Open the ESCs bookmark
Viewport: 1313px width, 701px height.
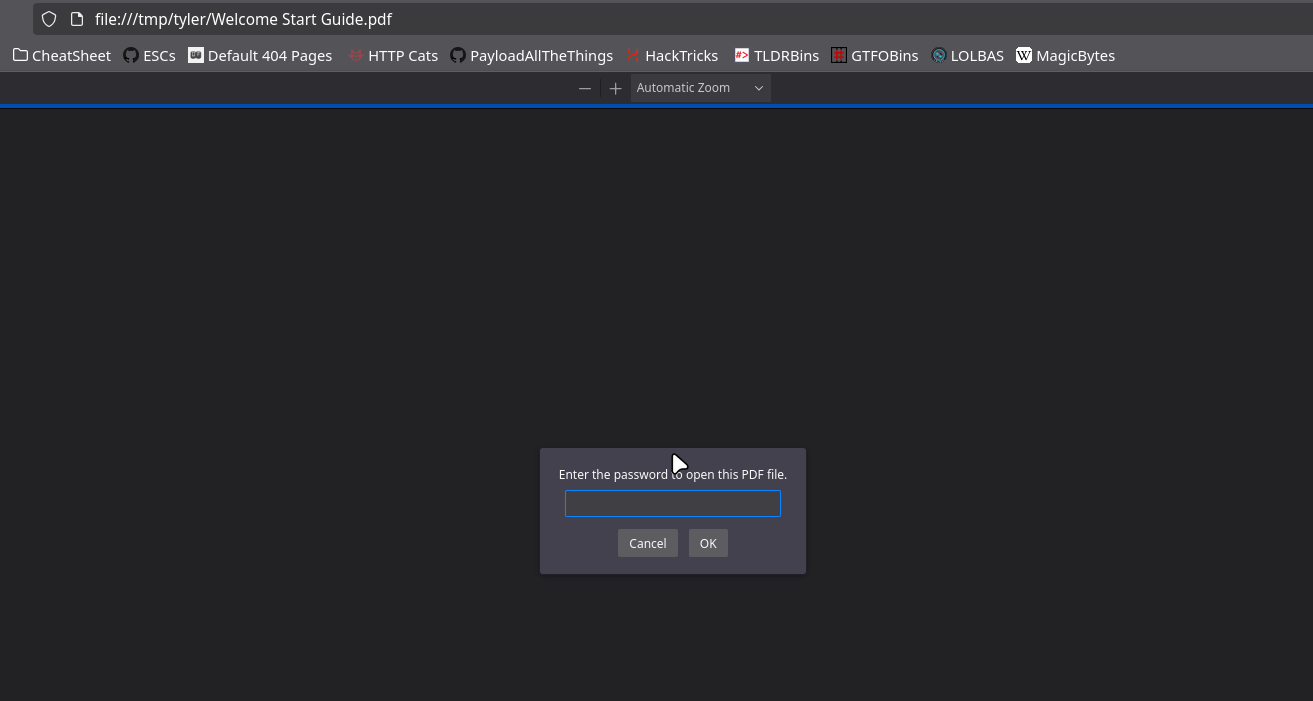click(x=158, y=55)
